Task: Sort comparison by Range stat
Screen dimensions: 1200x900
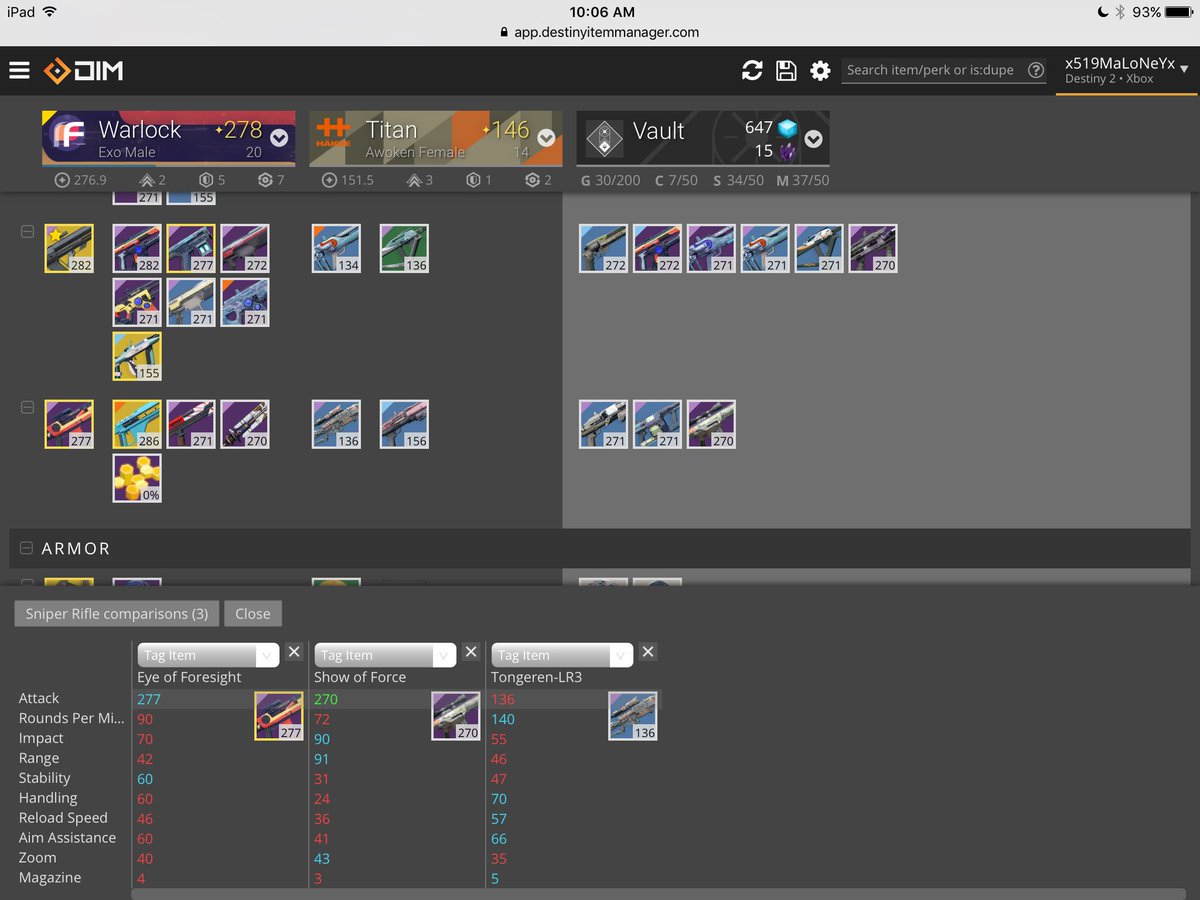Action: pos(39,758)
